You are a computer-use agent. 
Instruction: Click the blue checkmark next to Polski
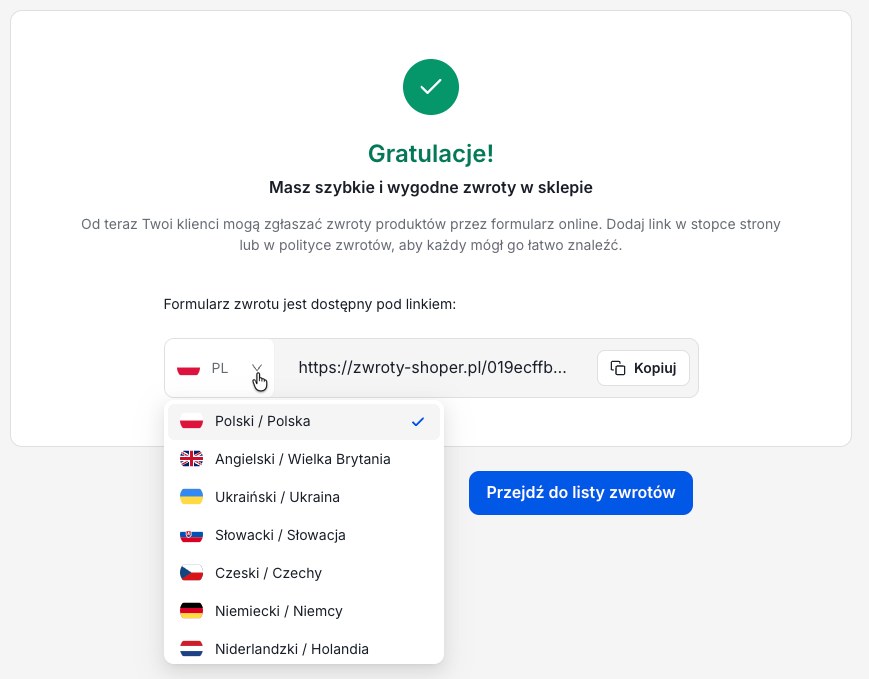(418, 422)
